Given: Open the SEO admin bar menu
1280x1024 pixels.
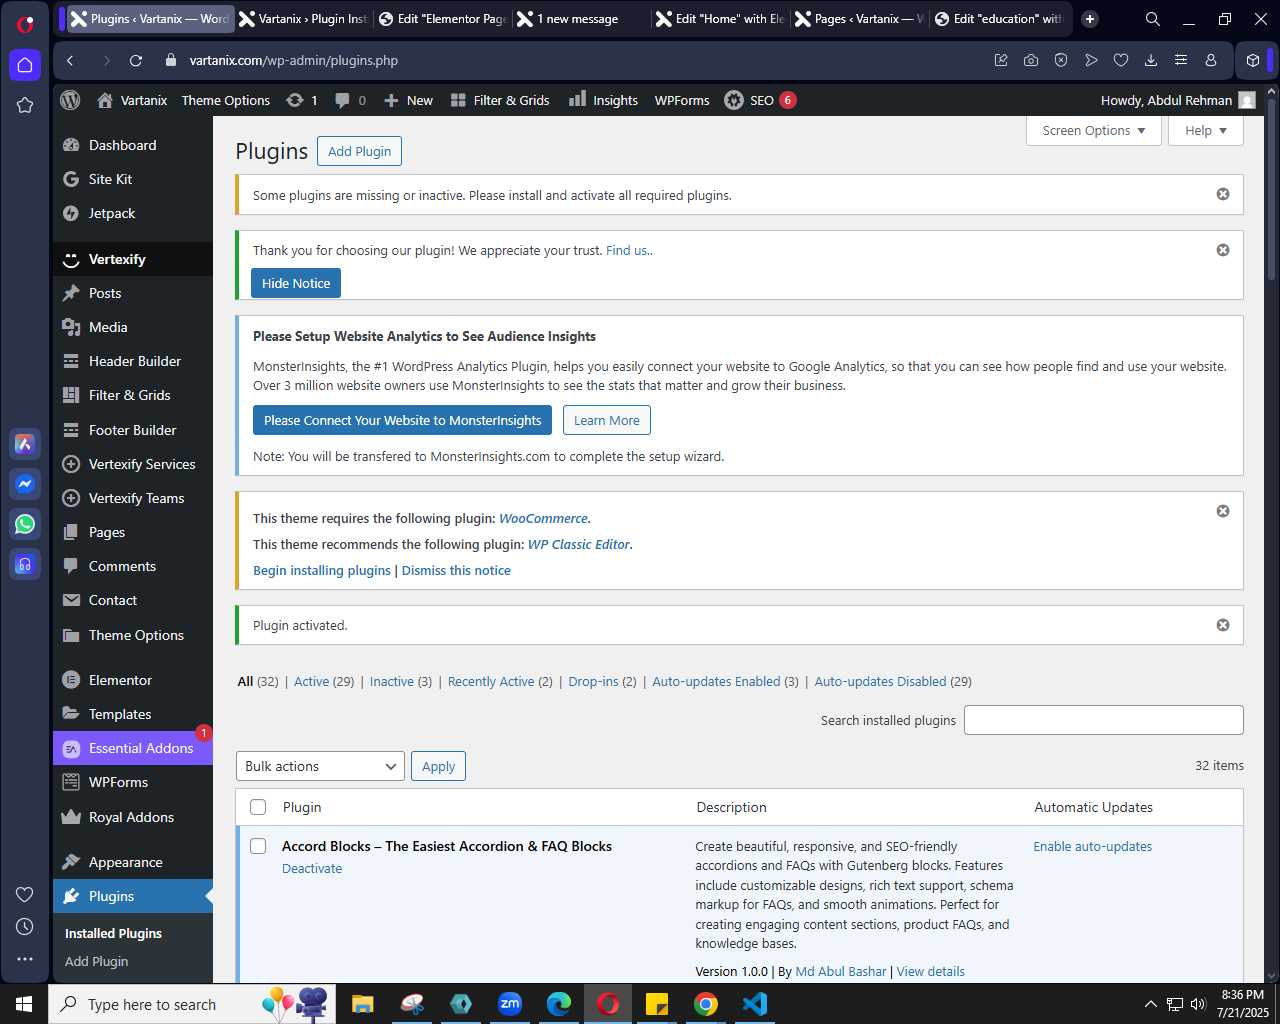Looking at the screenshot, I should [760, 100].
